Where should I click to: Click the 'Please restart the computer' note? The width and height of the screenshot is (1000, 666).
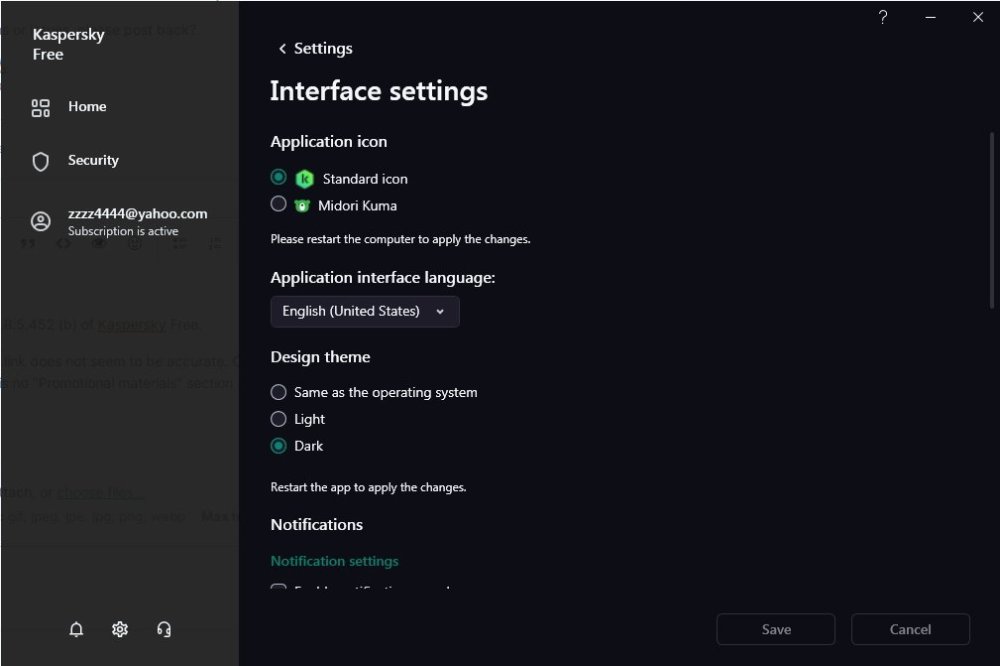tap(401, 239)
